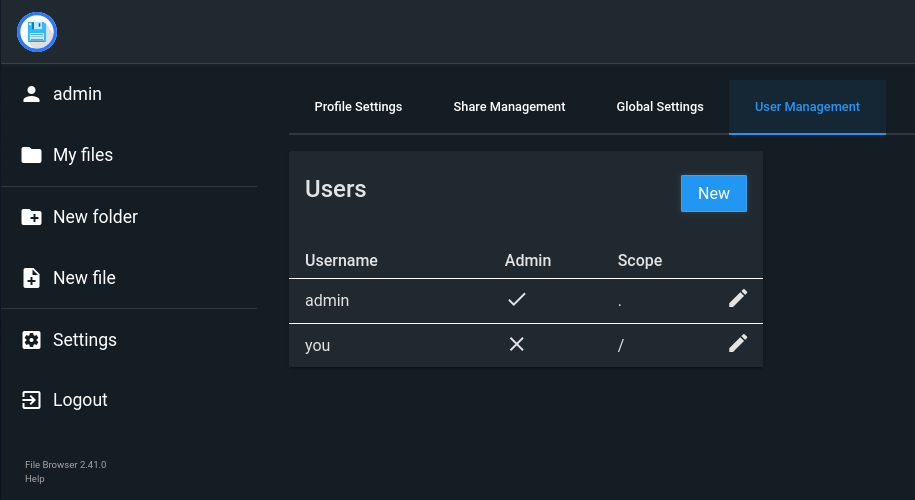Screen dimensions: 915x500
Task: Click the New file plus icon
Action: [x=32, y=278]
